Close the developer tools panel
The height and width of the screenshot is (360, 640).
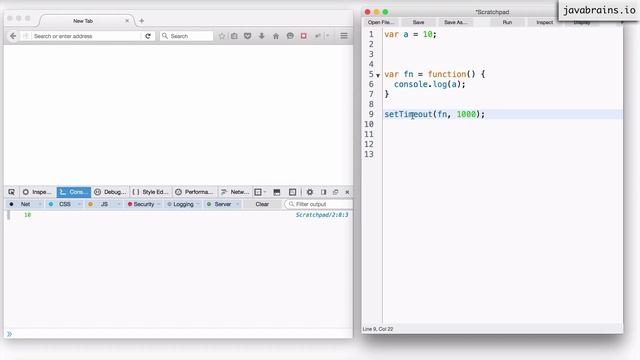(347, 192)
